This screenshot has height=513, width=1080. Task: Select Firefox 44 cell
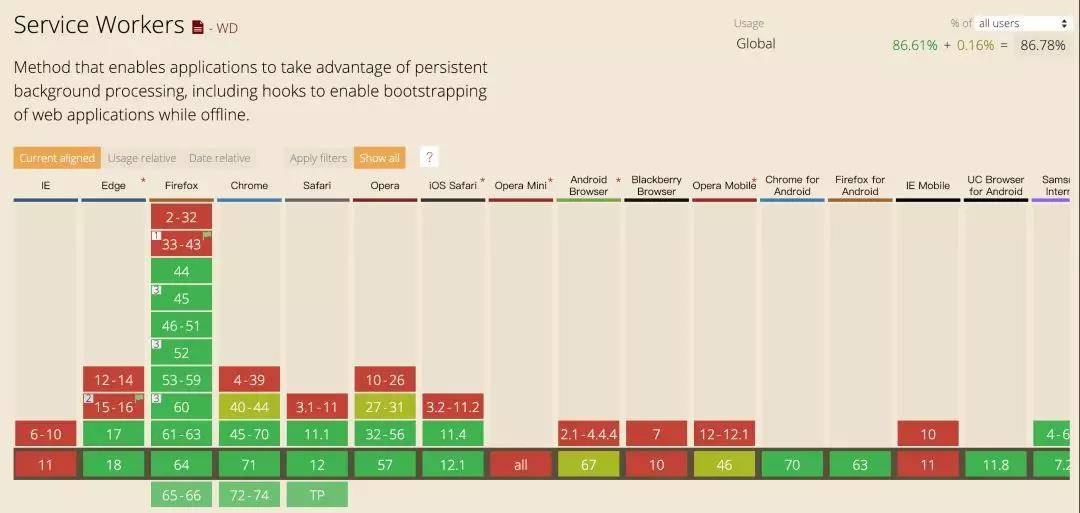point(182,271)
